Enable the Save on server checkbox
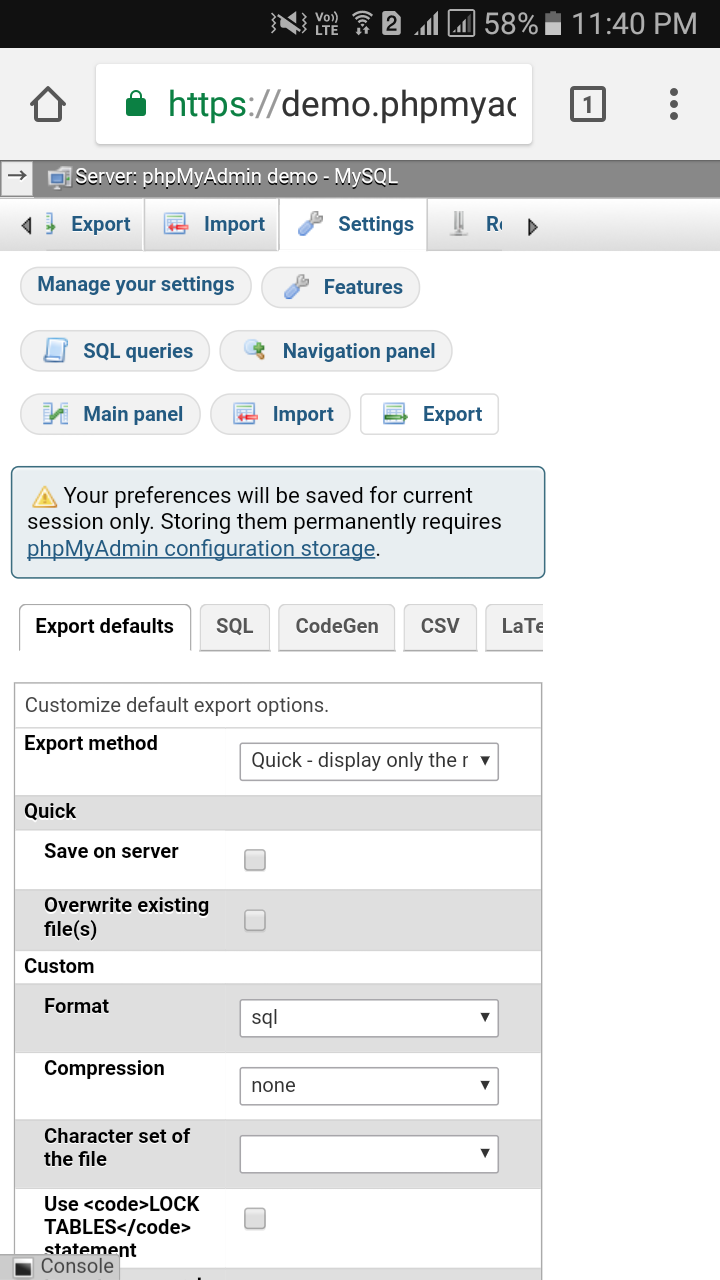The image size is (720, 1280). tap(254, 859)
